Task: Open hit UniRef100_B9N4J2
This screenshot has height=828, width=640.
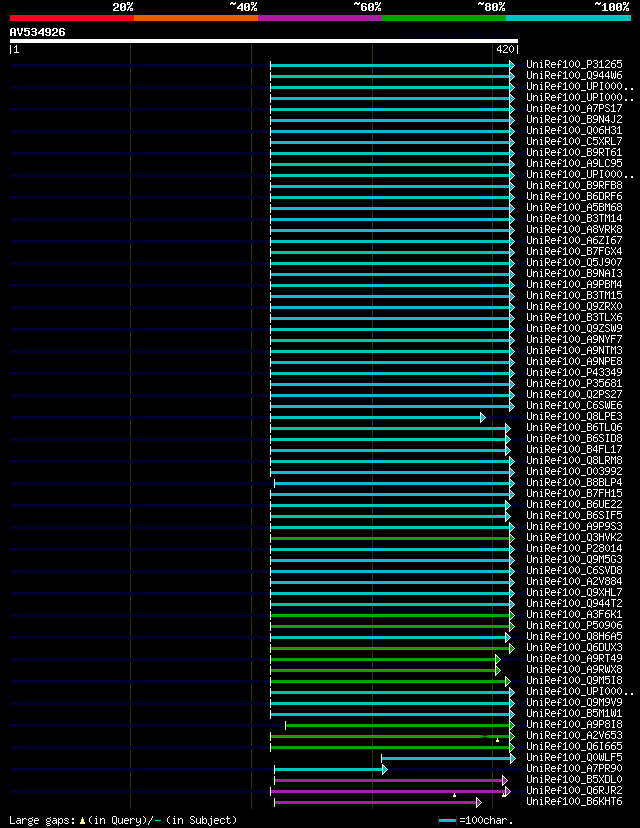Action: coord(574,119)
